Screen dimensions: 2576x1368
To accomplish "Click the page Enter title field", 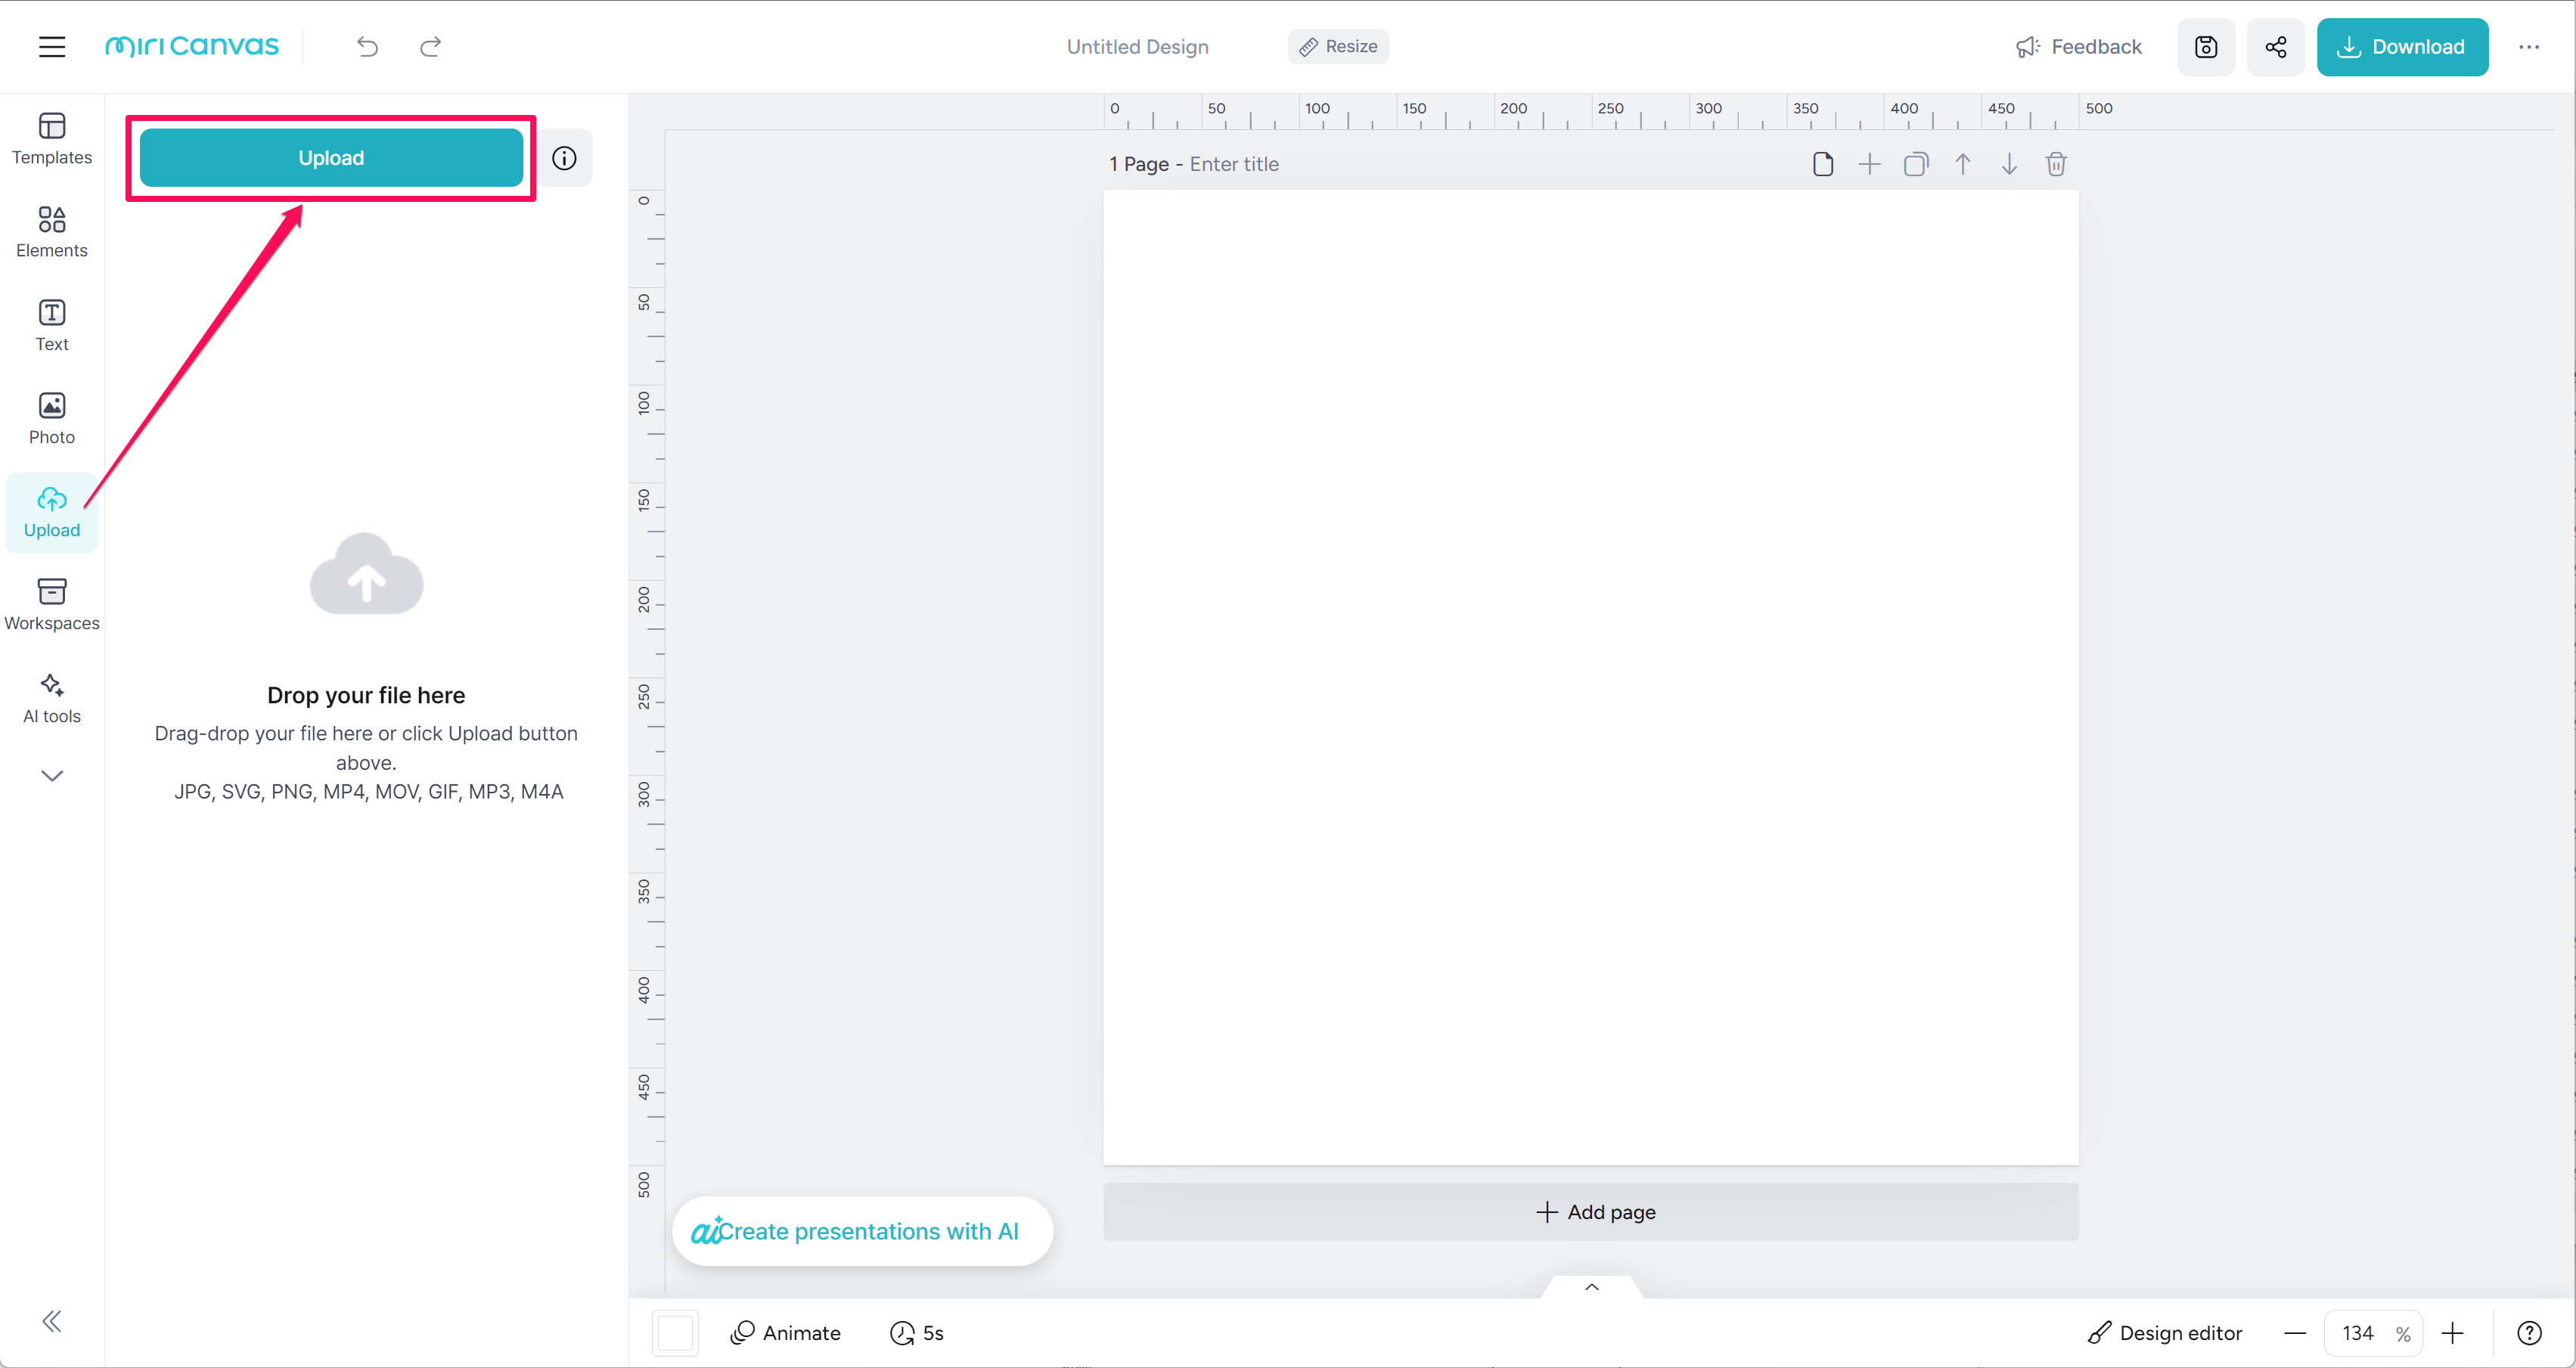I will click(1234, 164).
